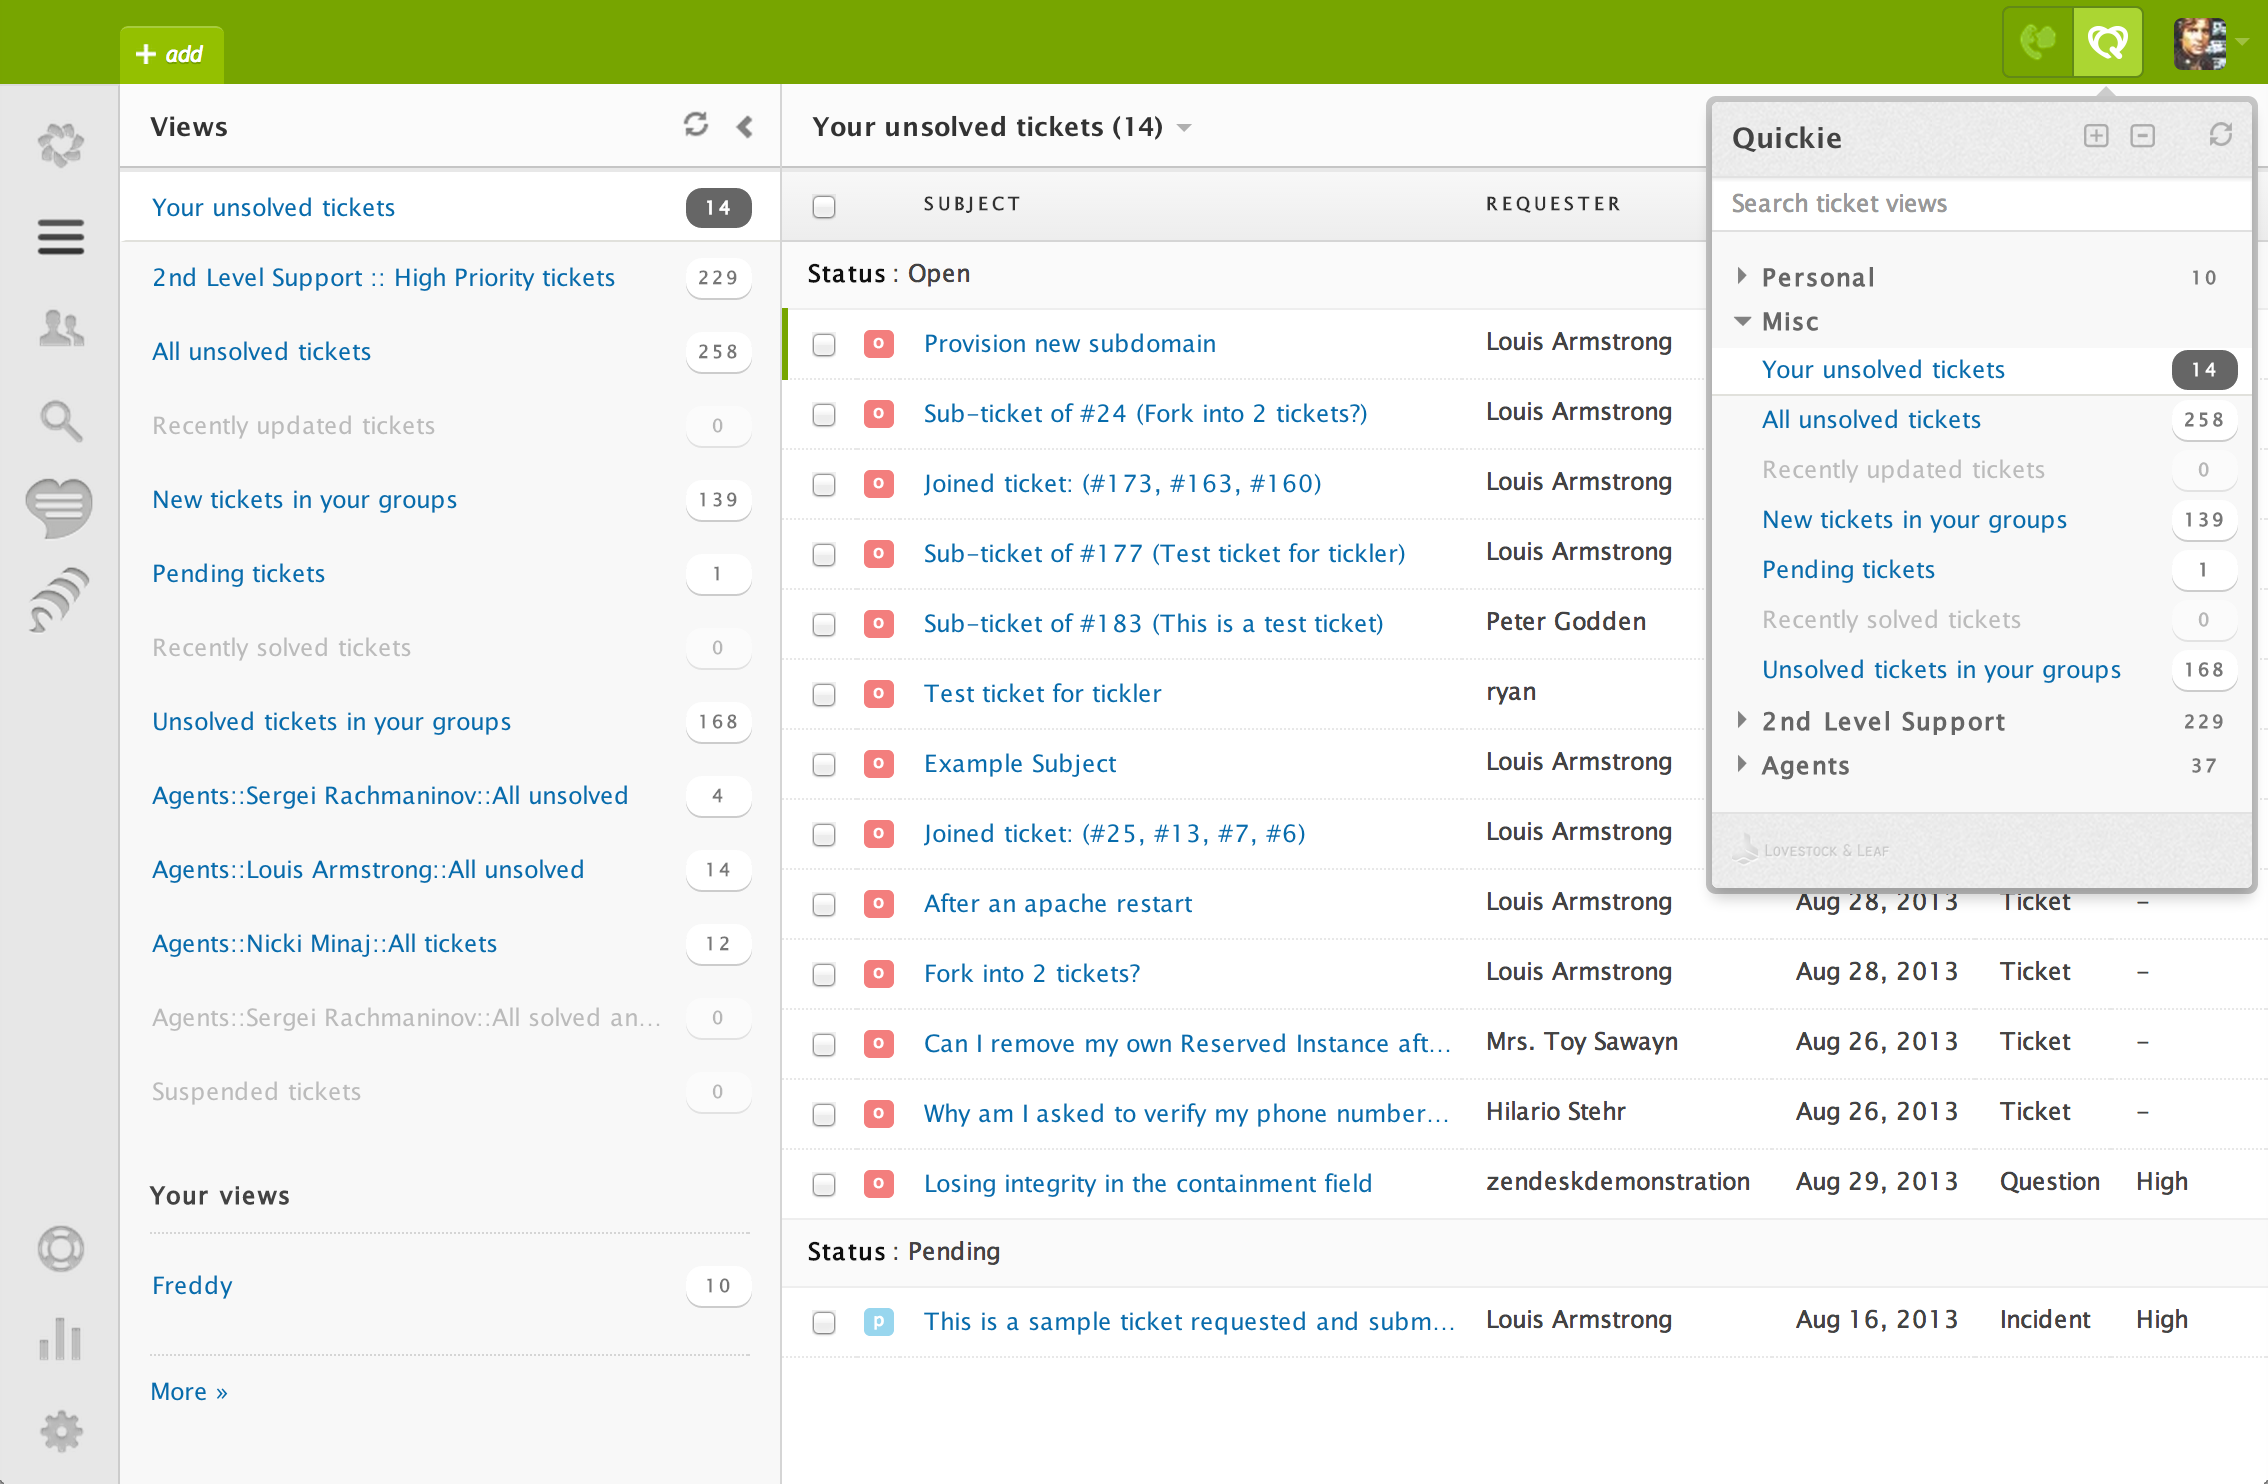Open the admin gear icon in sidebar
This screenshot has width=2268, height=1484.
click(x=61, y=1431)
